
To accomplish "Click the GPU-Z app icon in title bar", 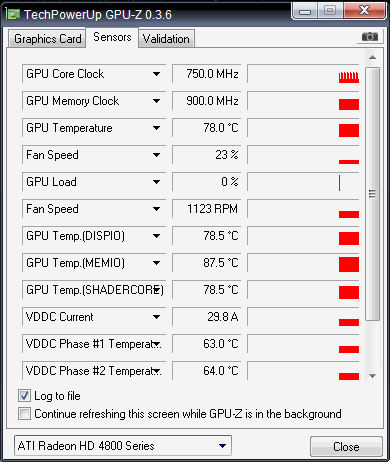I will pyautogui.click(x=14, y=14).
